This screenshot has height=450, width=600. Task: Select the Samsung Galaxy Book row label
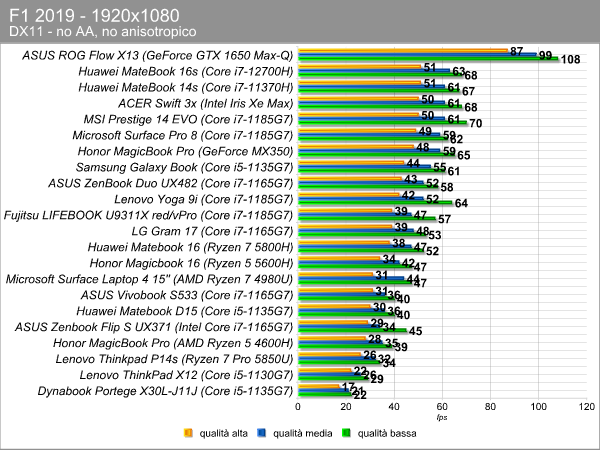(x=184, y=167)
